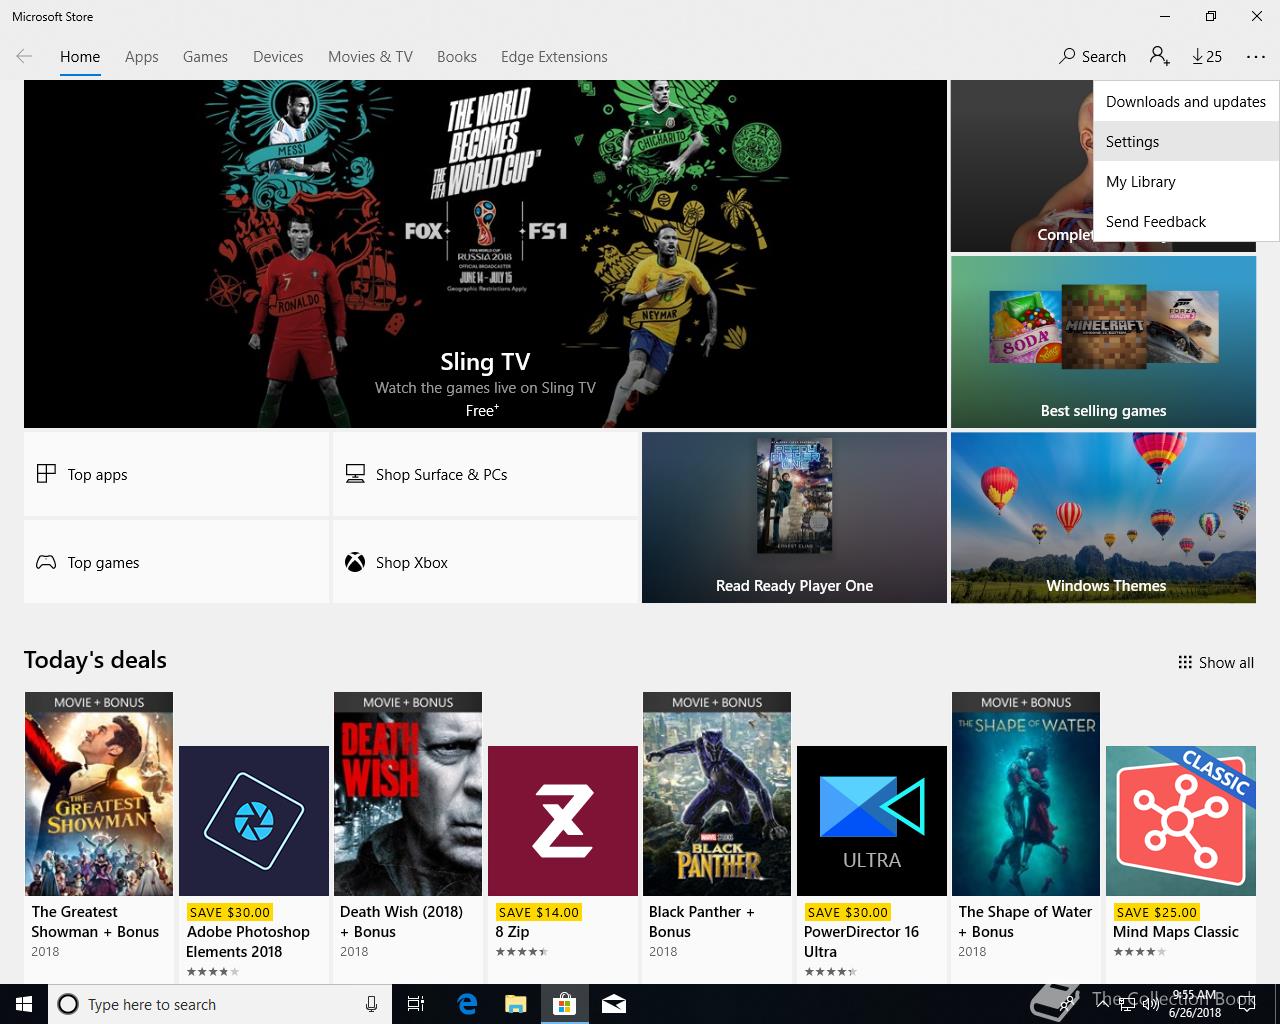Click the Show all grid icon
This screenshot has height=1024, width=1280.
(x=1185, y=662)
